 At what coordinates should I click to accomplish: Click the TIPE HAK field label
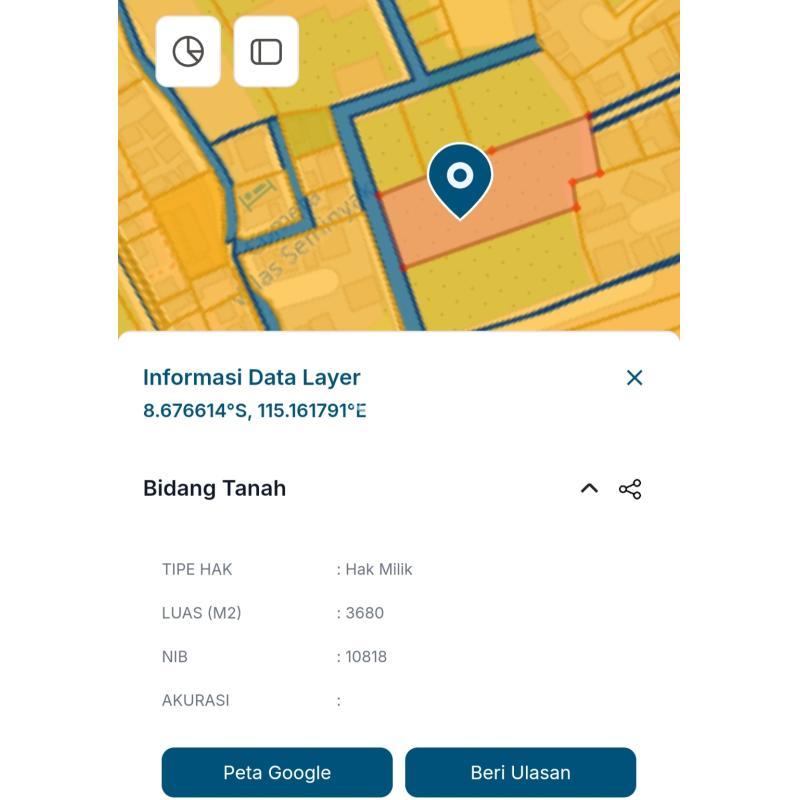197,570
